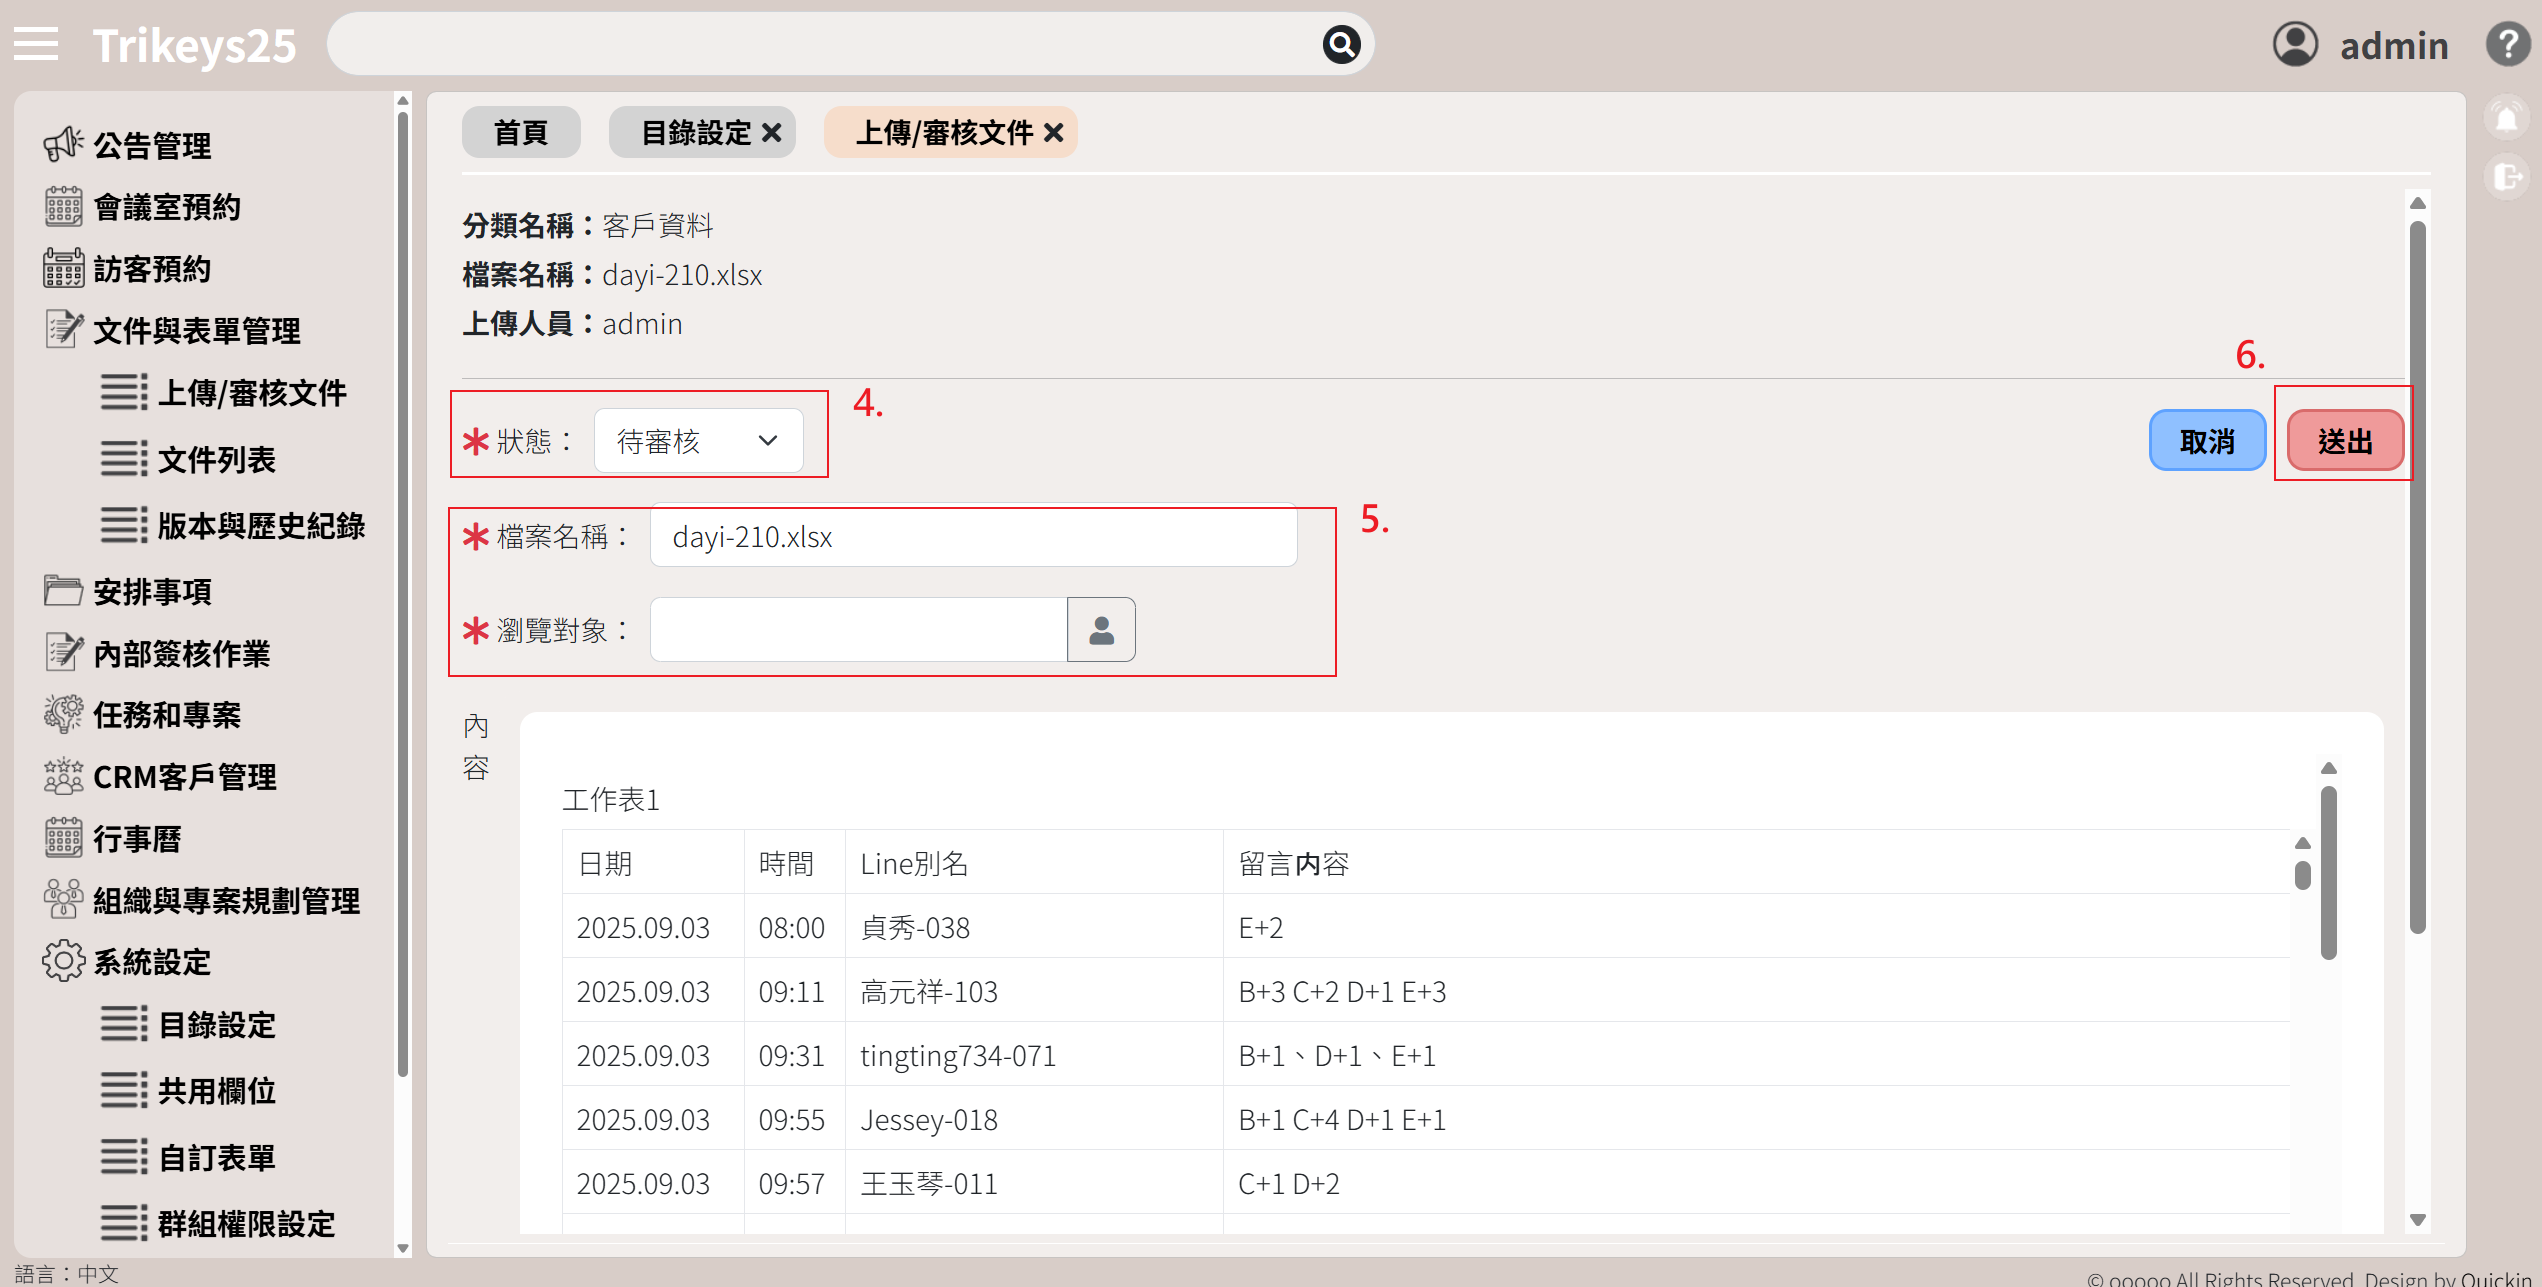The image size is (2542, 1287).
Task: Expand 安排事項 in the sidebar
Action: coord(152,592)
